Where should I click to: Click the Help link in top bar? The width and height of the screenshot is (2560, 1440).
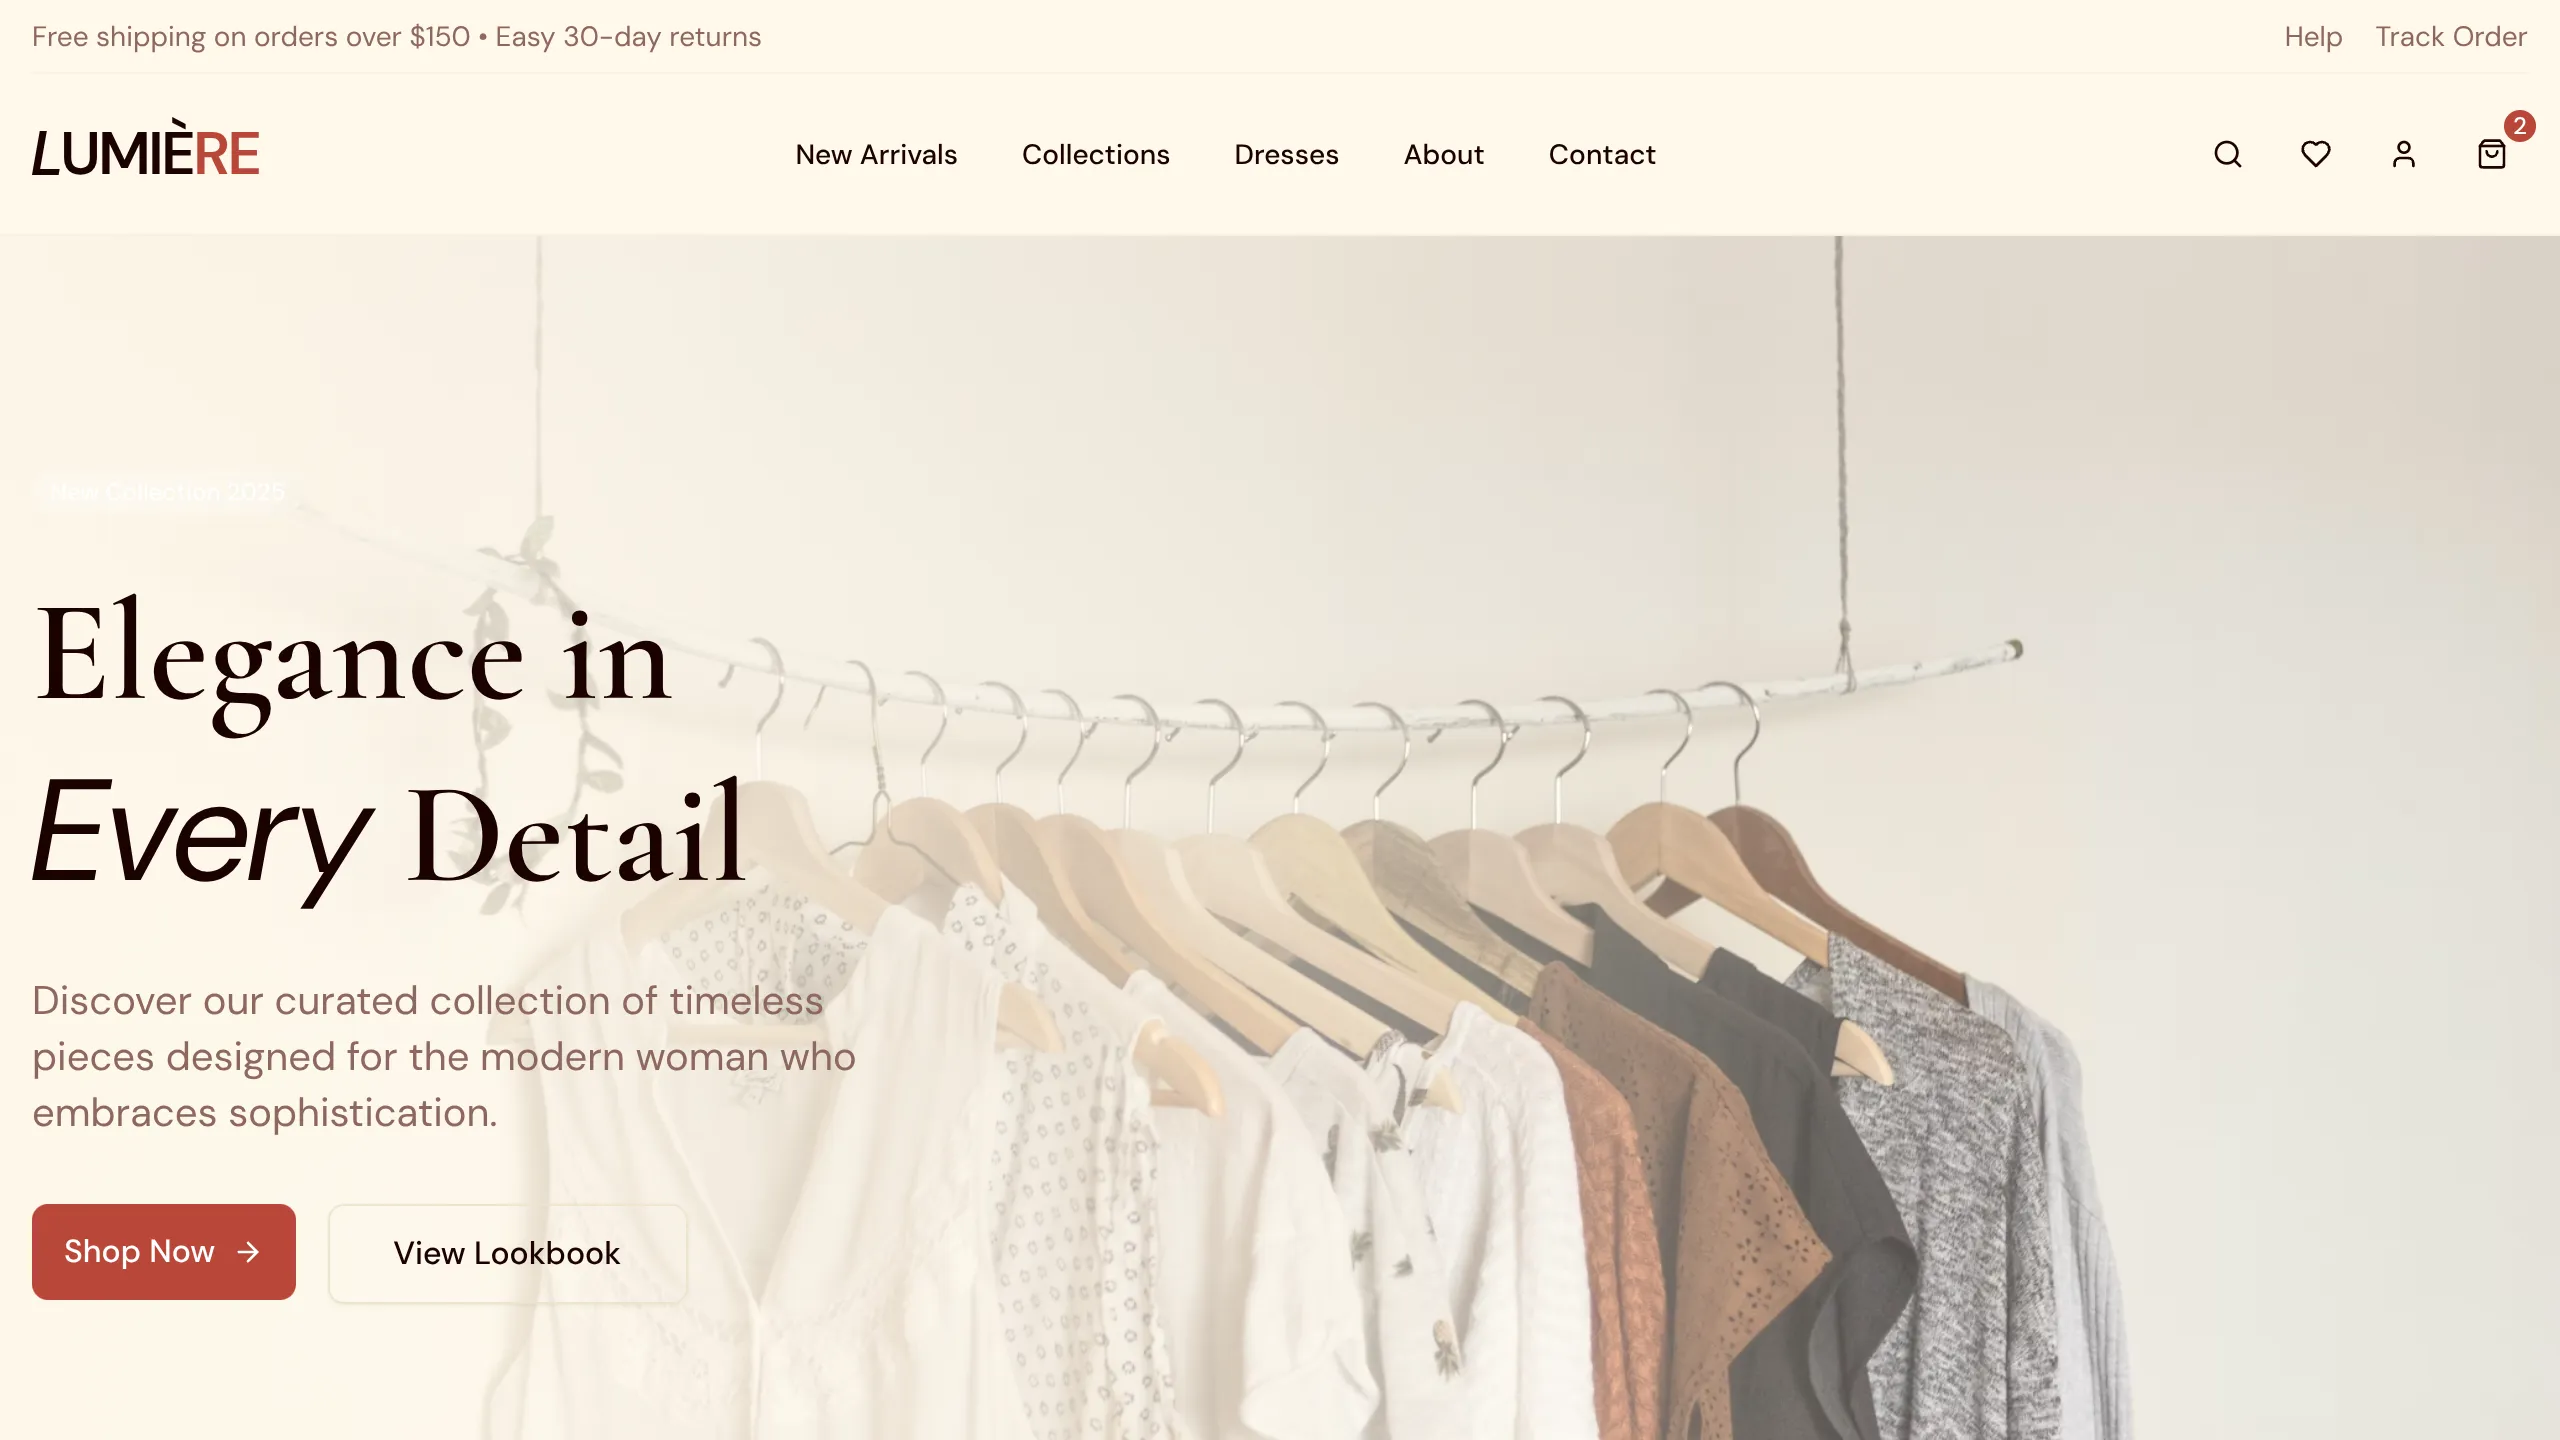click(2313, 37)
